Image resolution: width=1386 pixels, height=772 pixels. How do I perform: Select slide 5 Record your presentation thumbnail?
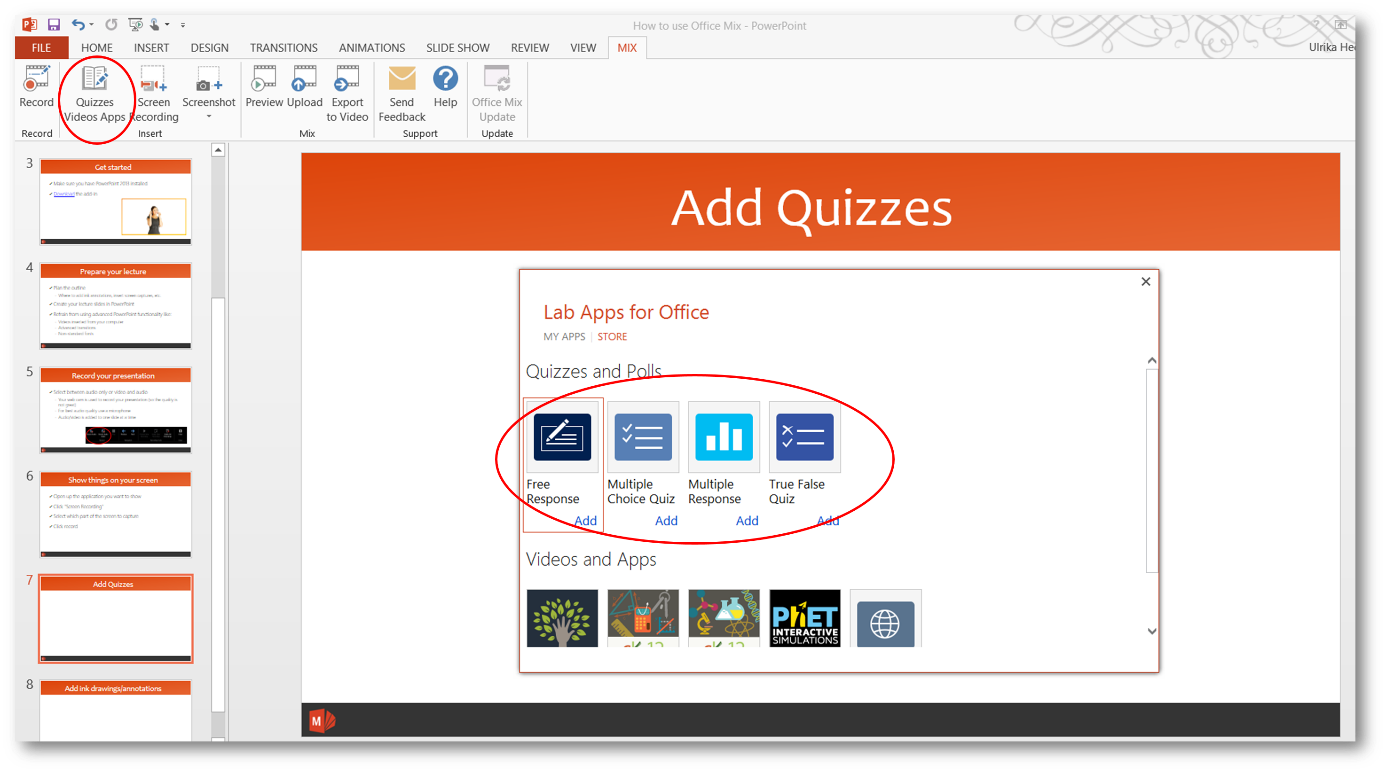click(115, 410)
